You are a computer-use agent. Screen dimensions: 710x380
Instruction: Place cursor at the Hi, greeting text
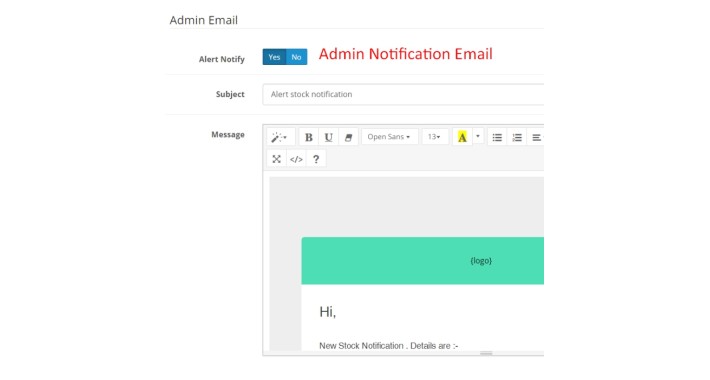[x=327, y=312]
